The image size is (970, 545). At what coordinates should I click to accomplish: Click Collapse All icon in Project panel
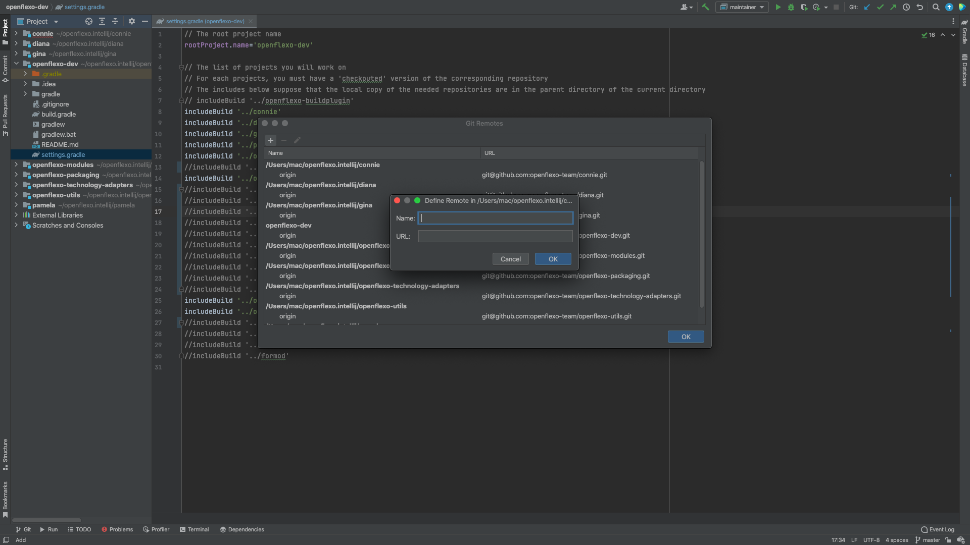tap(114, 21)
